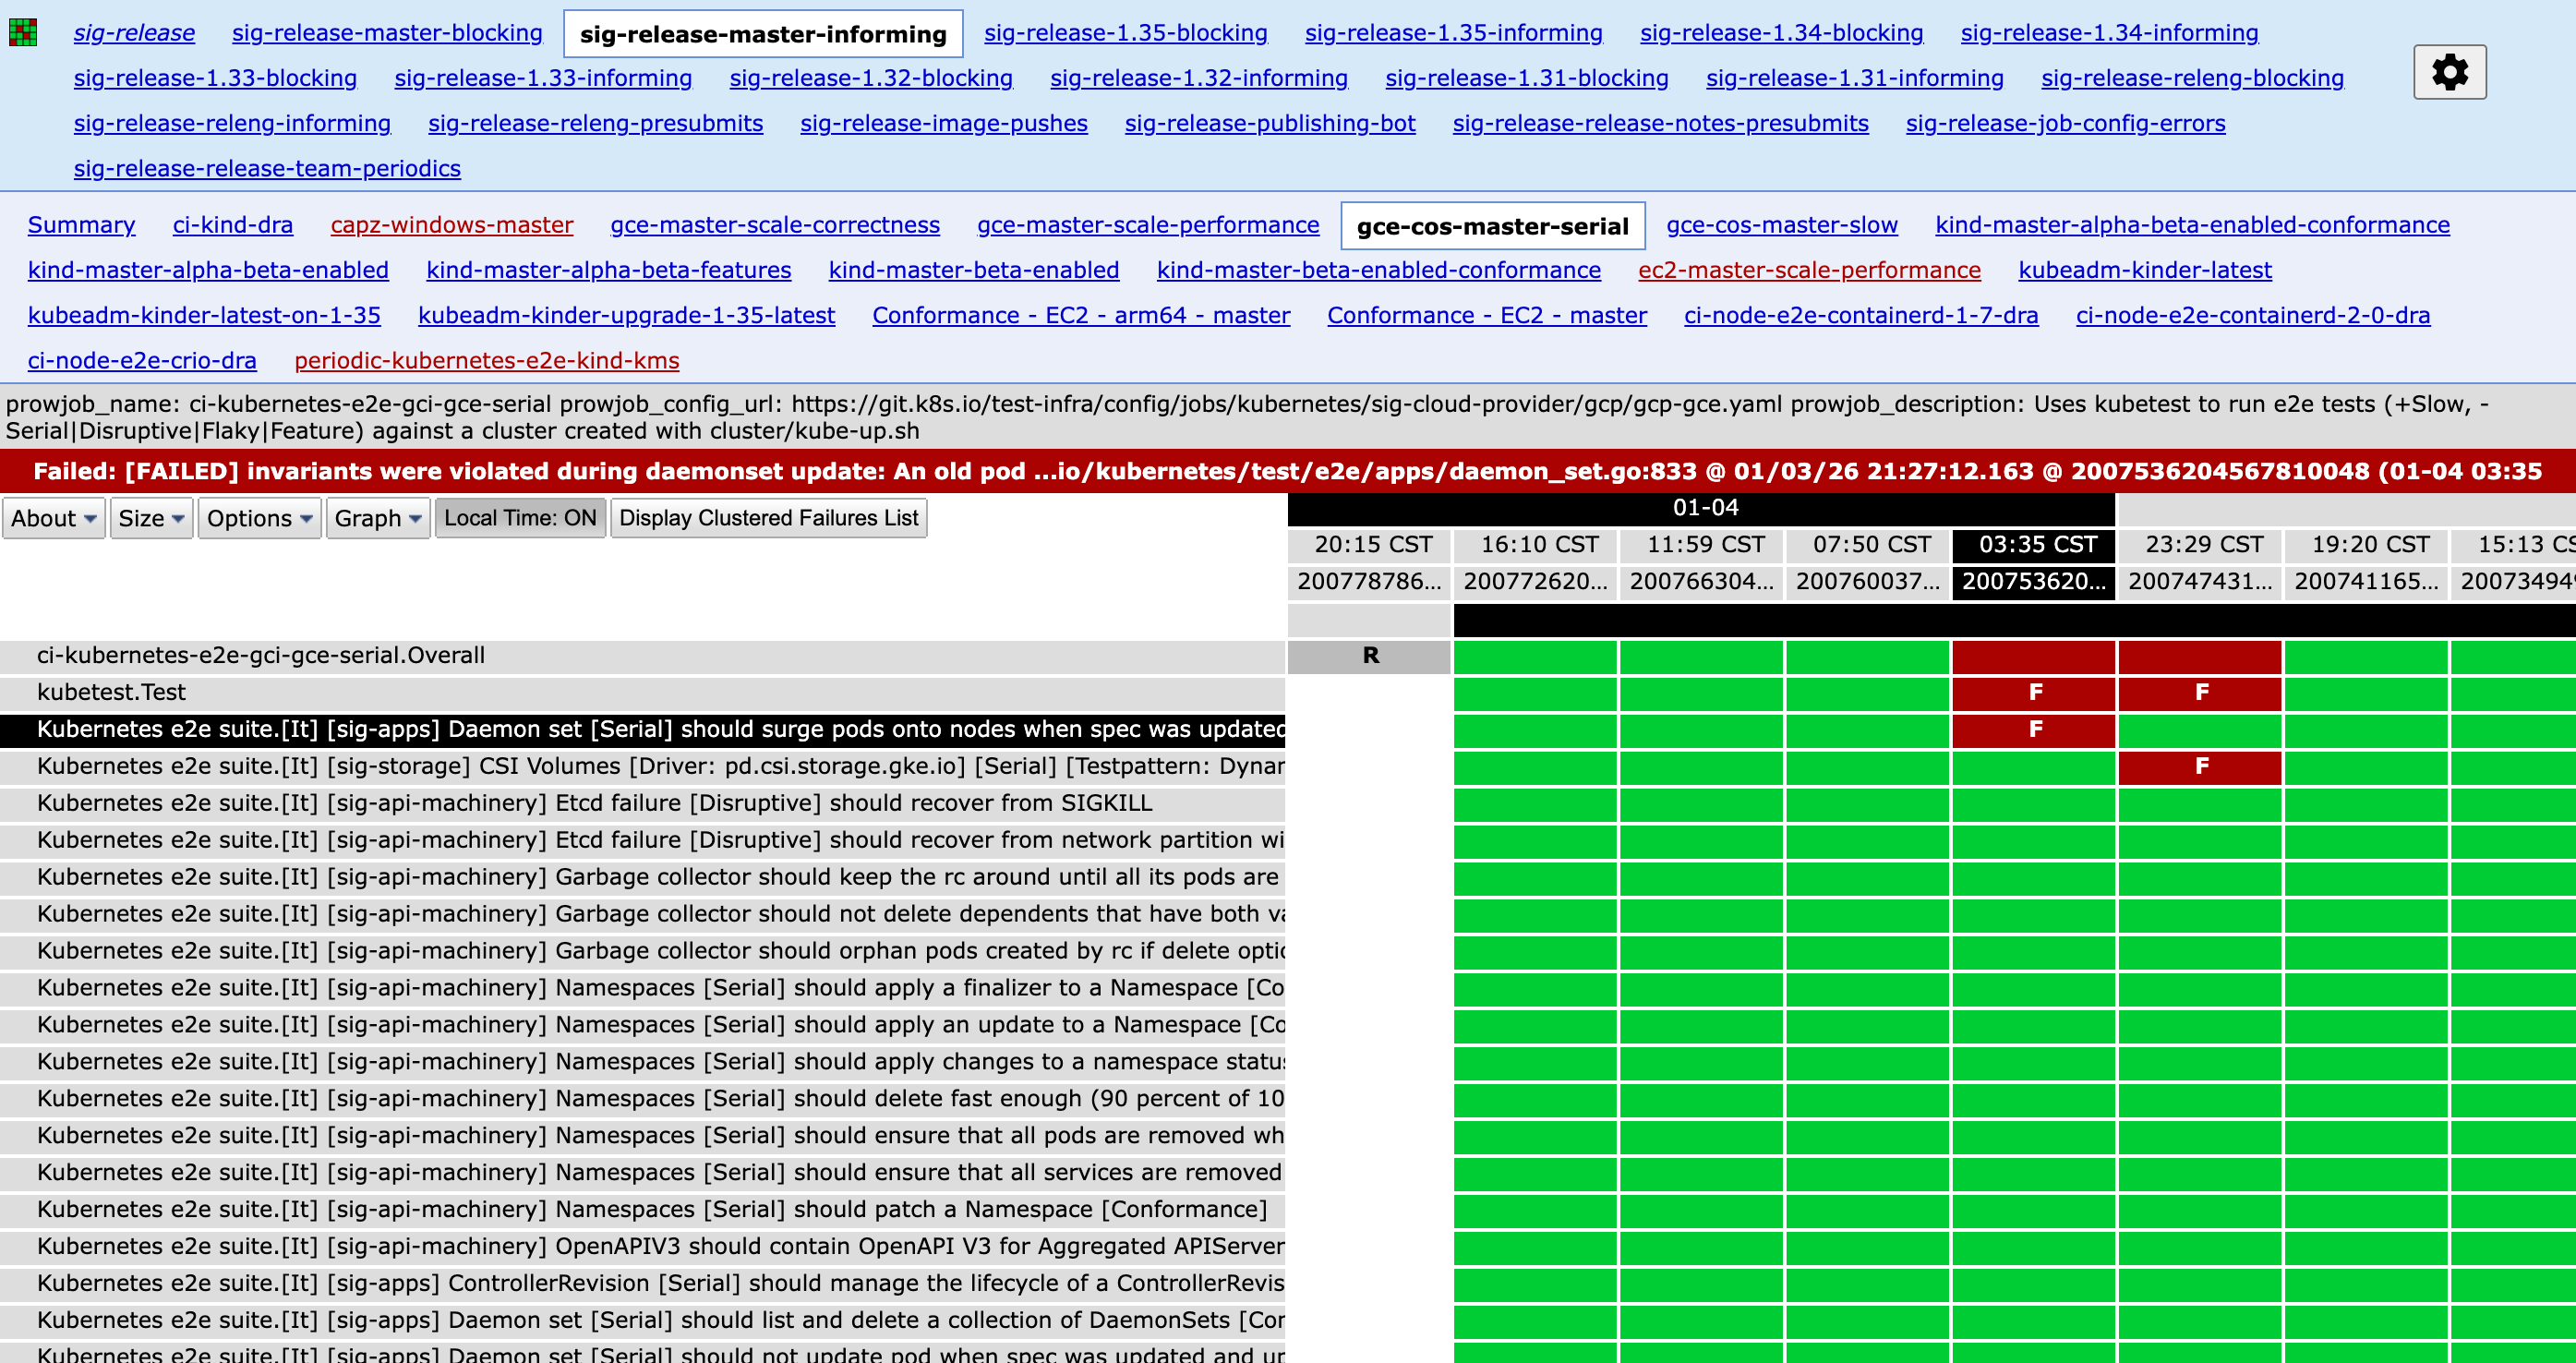Screen dimensions: 2576x1363
Task: Click the R running status cell
Action: tap(1369, 656)
